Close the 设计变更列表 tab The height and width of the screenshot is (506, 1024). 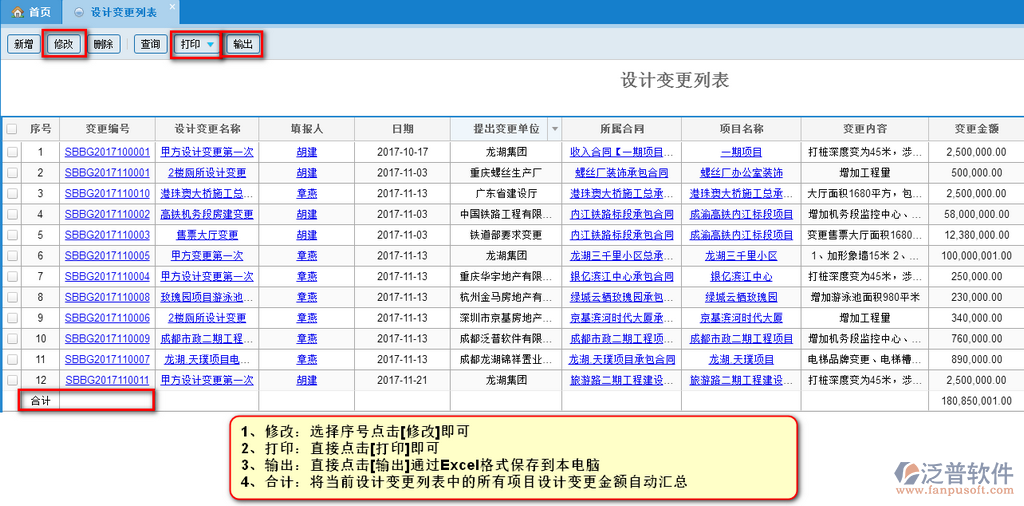click(171, 7)
